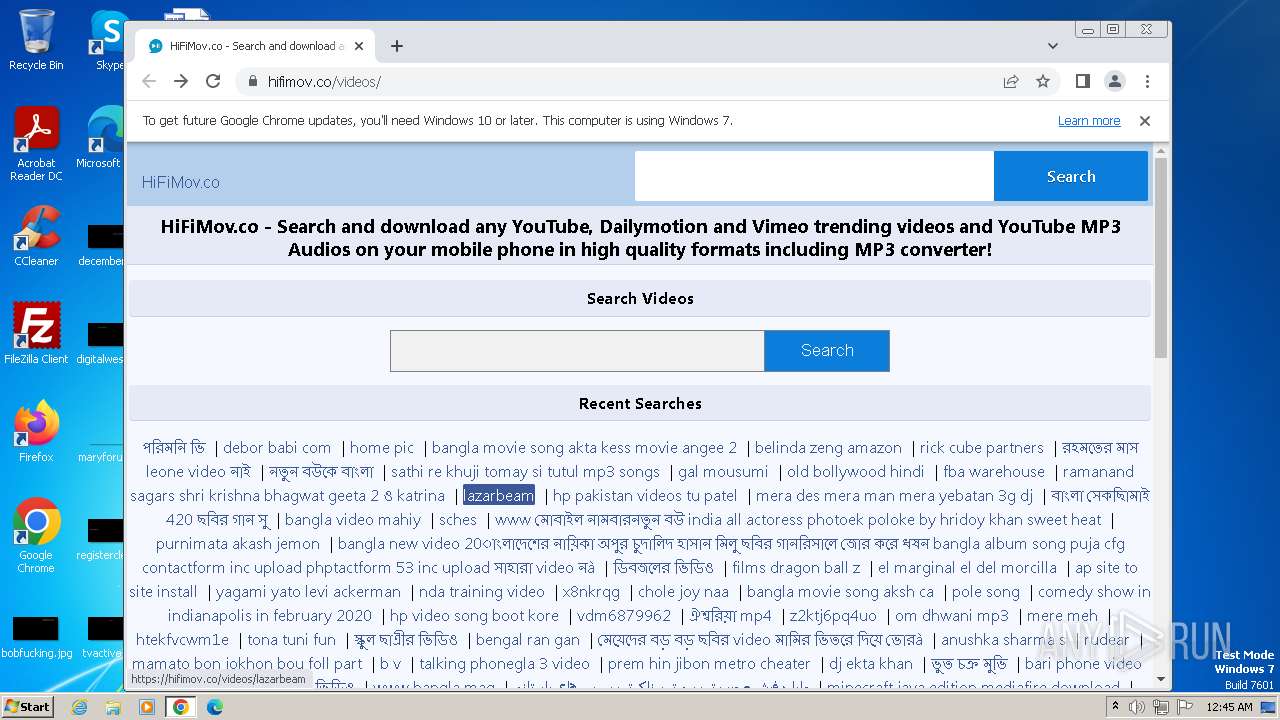Open Microsoft Edge from the taskbar
1280x720 pixels.
215,707
